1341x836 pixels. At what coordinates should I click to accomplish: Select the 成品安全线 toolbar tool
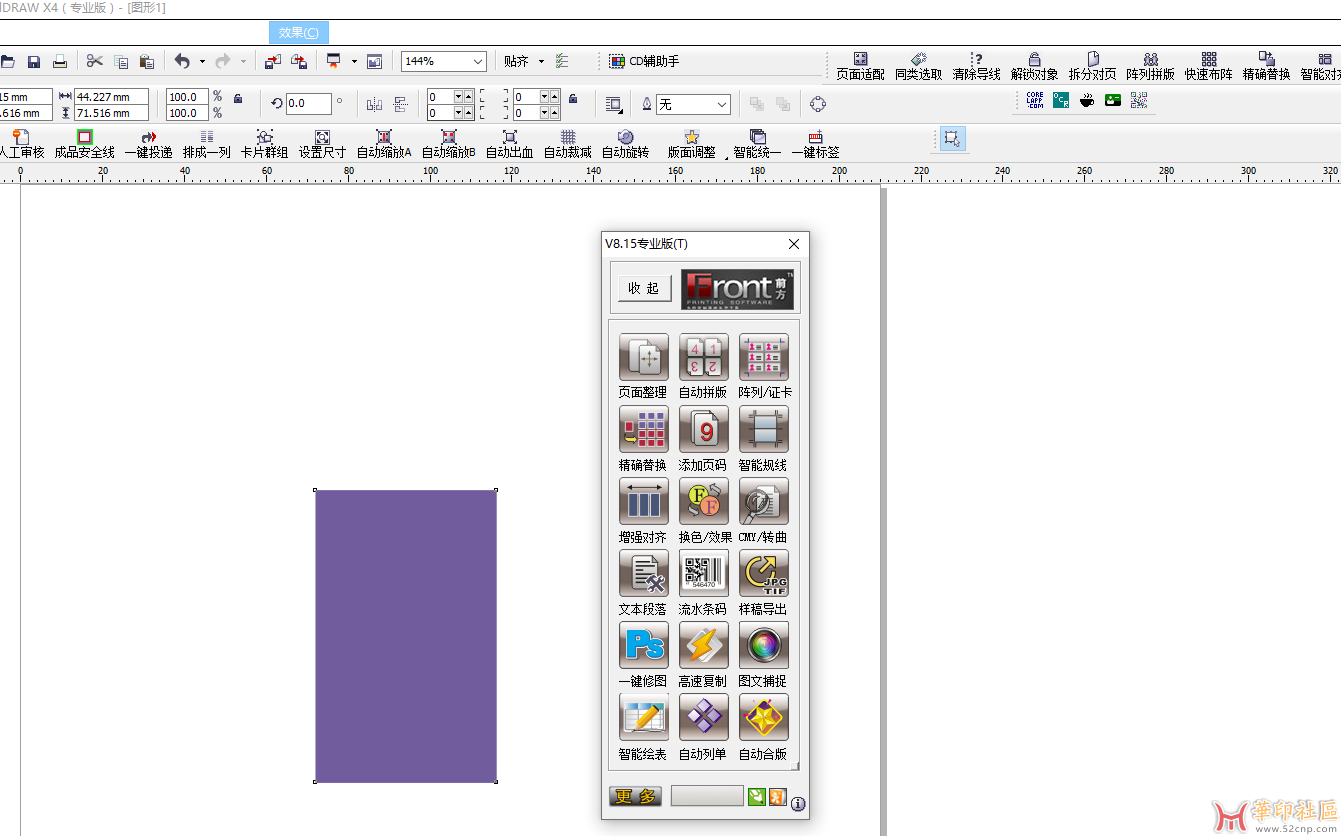[x=84, y=144]
